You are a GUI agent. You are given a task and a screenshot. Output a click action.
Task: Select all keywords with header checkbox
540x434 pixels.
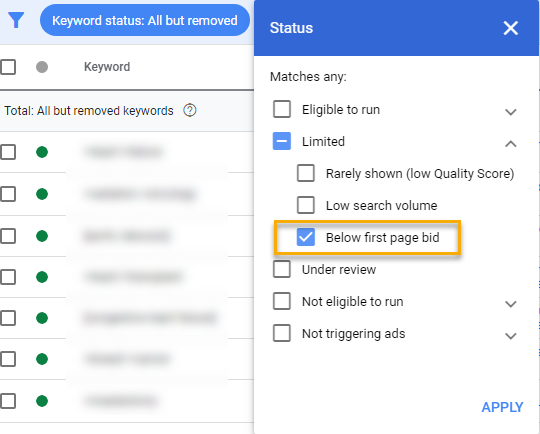click(8, 67)
